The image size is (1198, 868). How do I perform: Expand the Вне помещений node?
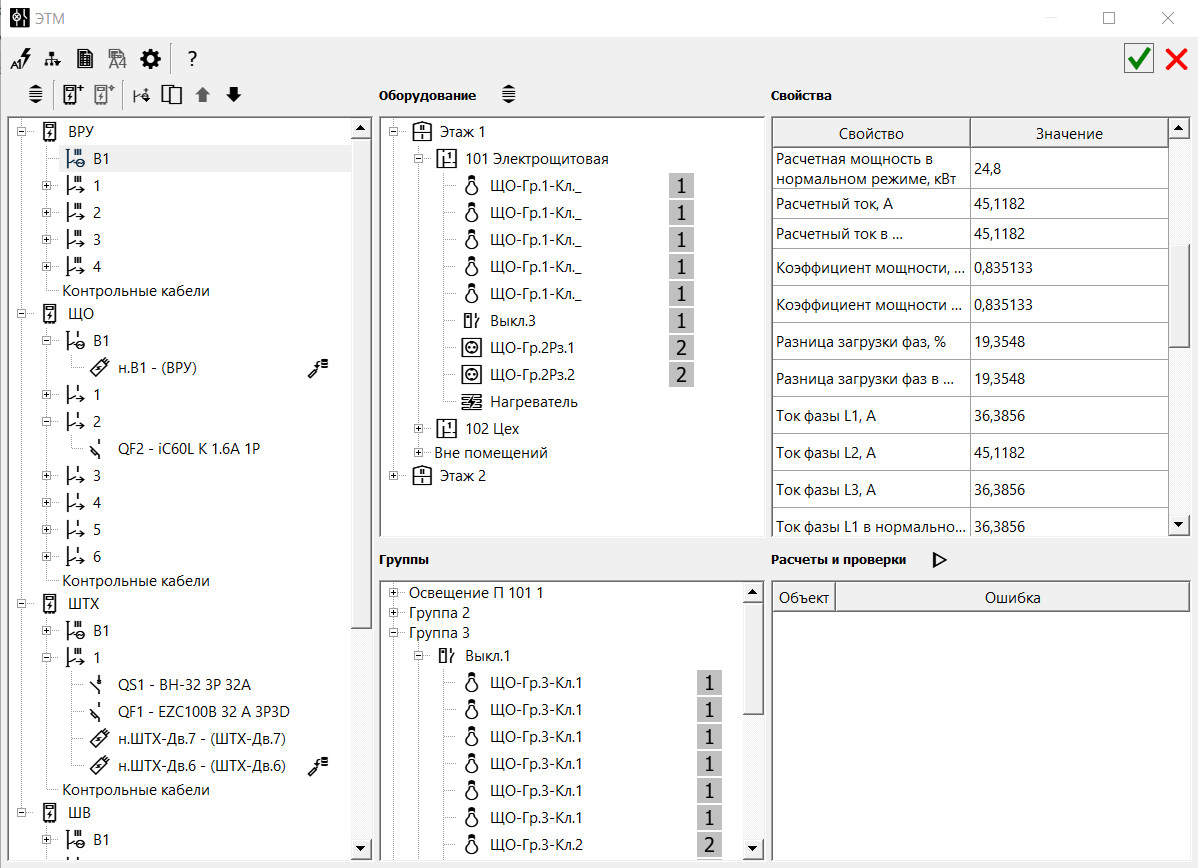[x=418, y=452]
